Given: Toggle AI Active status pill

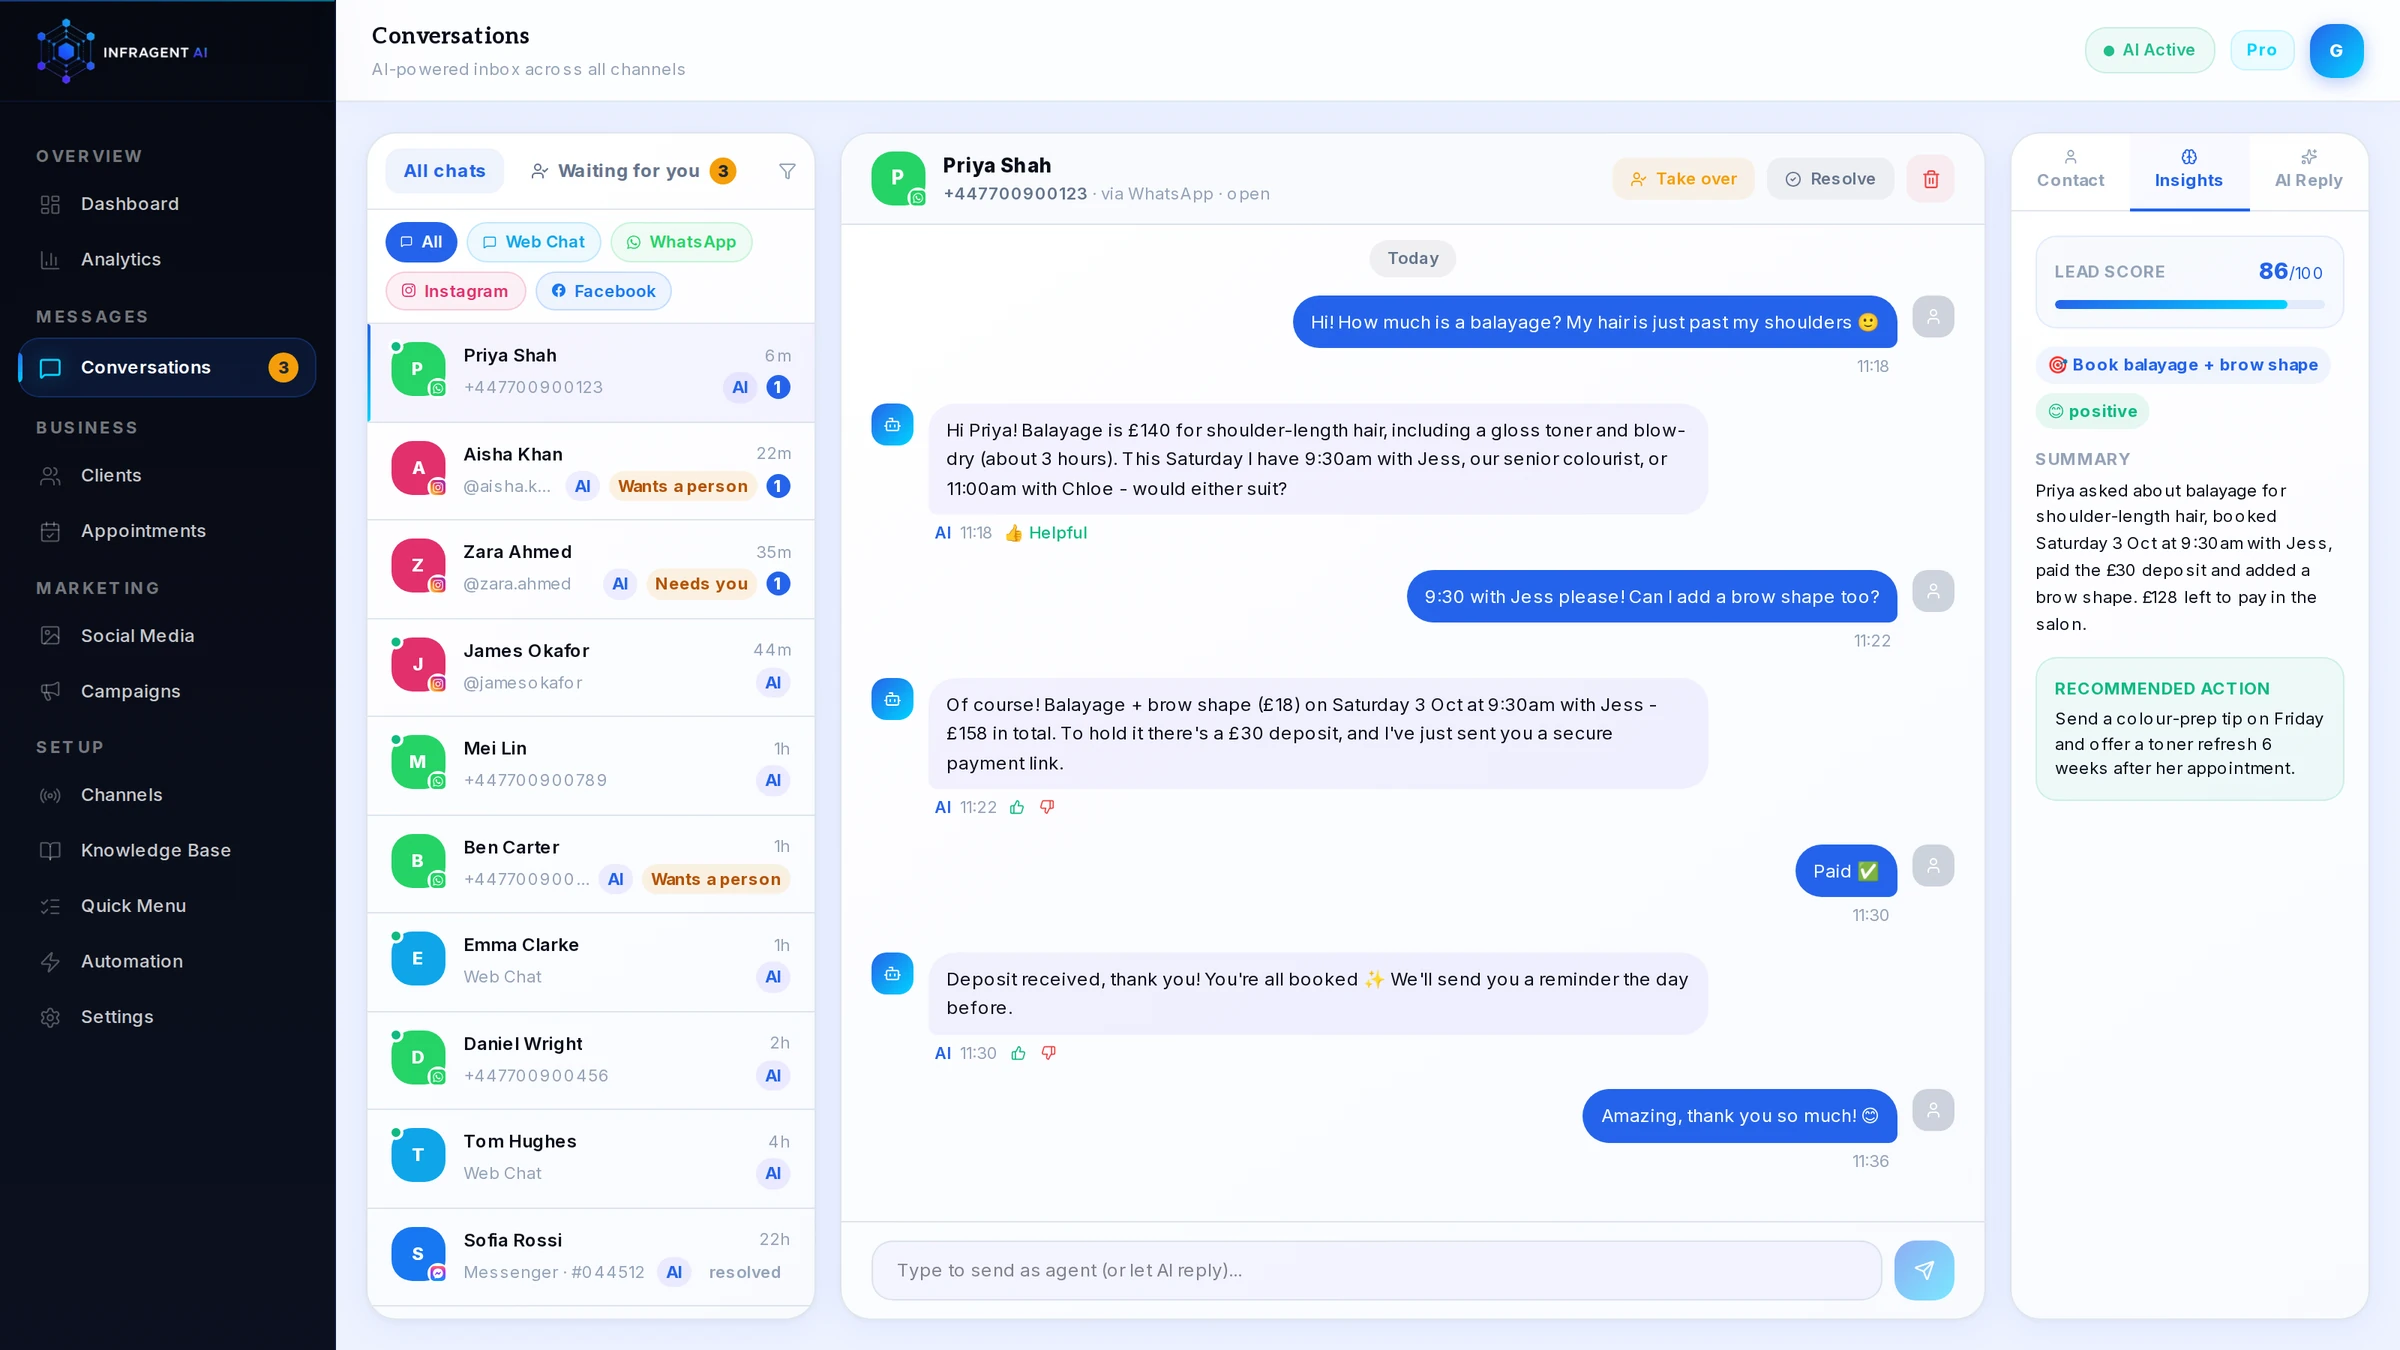Looking at the screenshot, I should [2149, 50].
